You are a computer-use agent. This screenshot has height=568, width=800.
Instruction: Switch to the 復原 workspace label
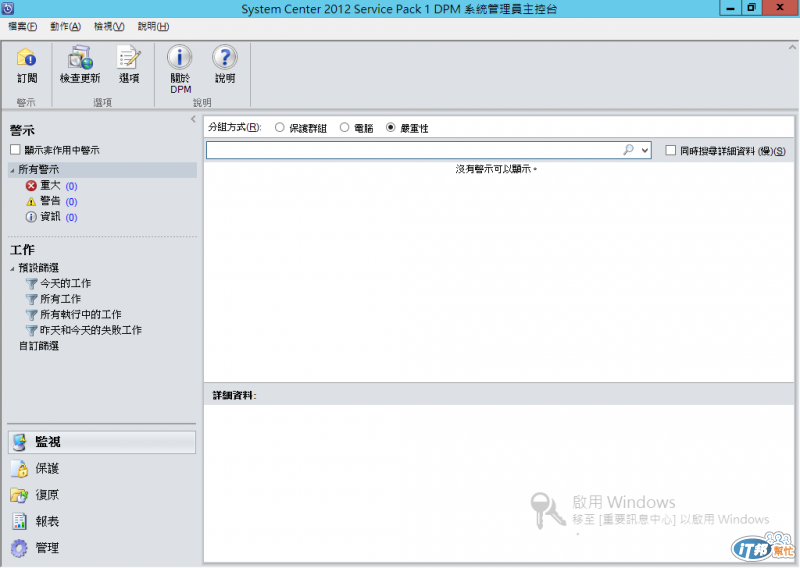(47, 495)
